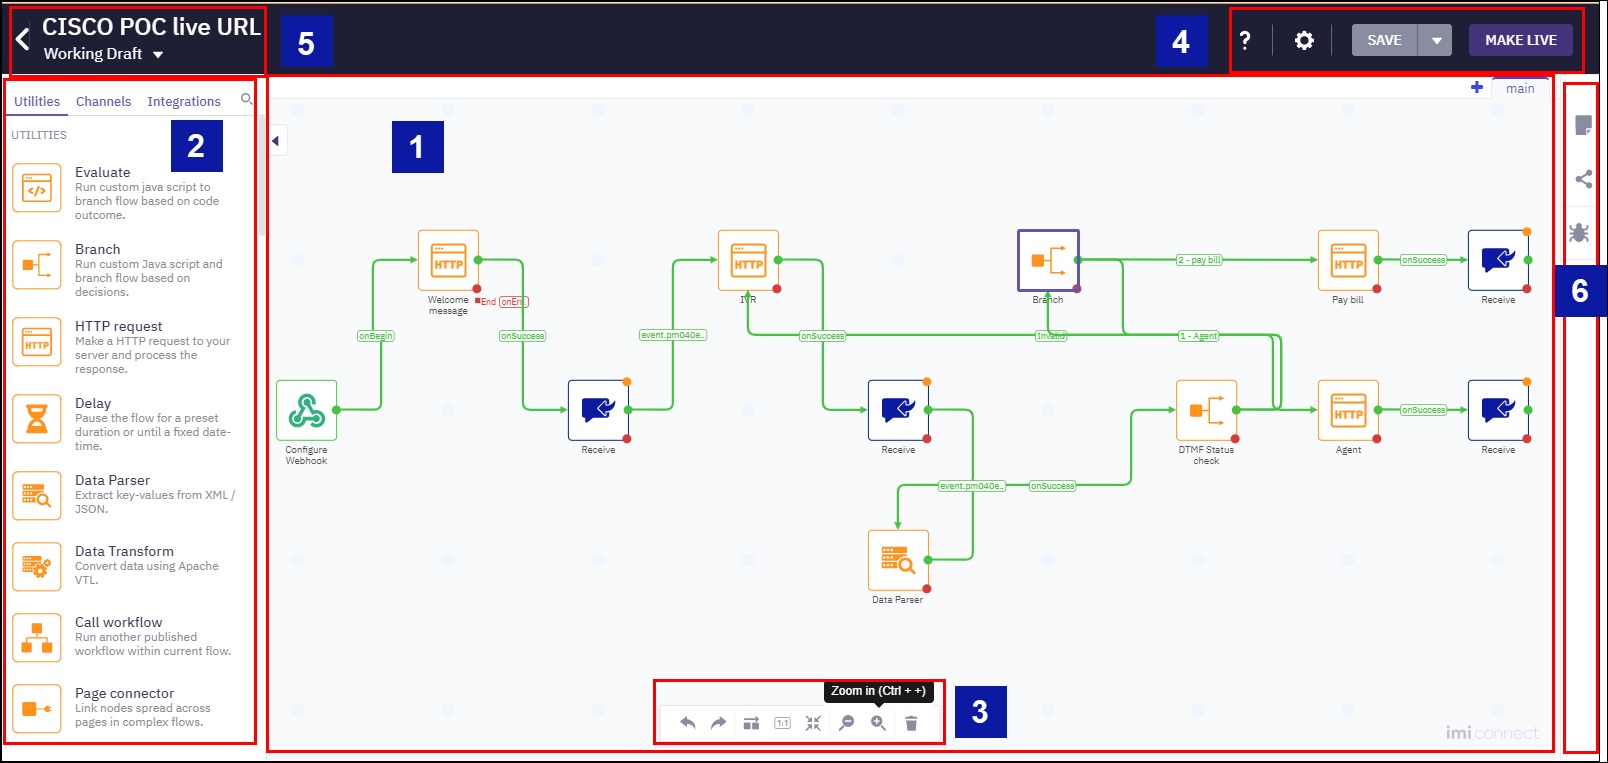
Task: Auto-arrange the flow nodes
Action: [751, 723]
